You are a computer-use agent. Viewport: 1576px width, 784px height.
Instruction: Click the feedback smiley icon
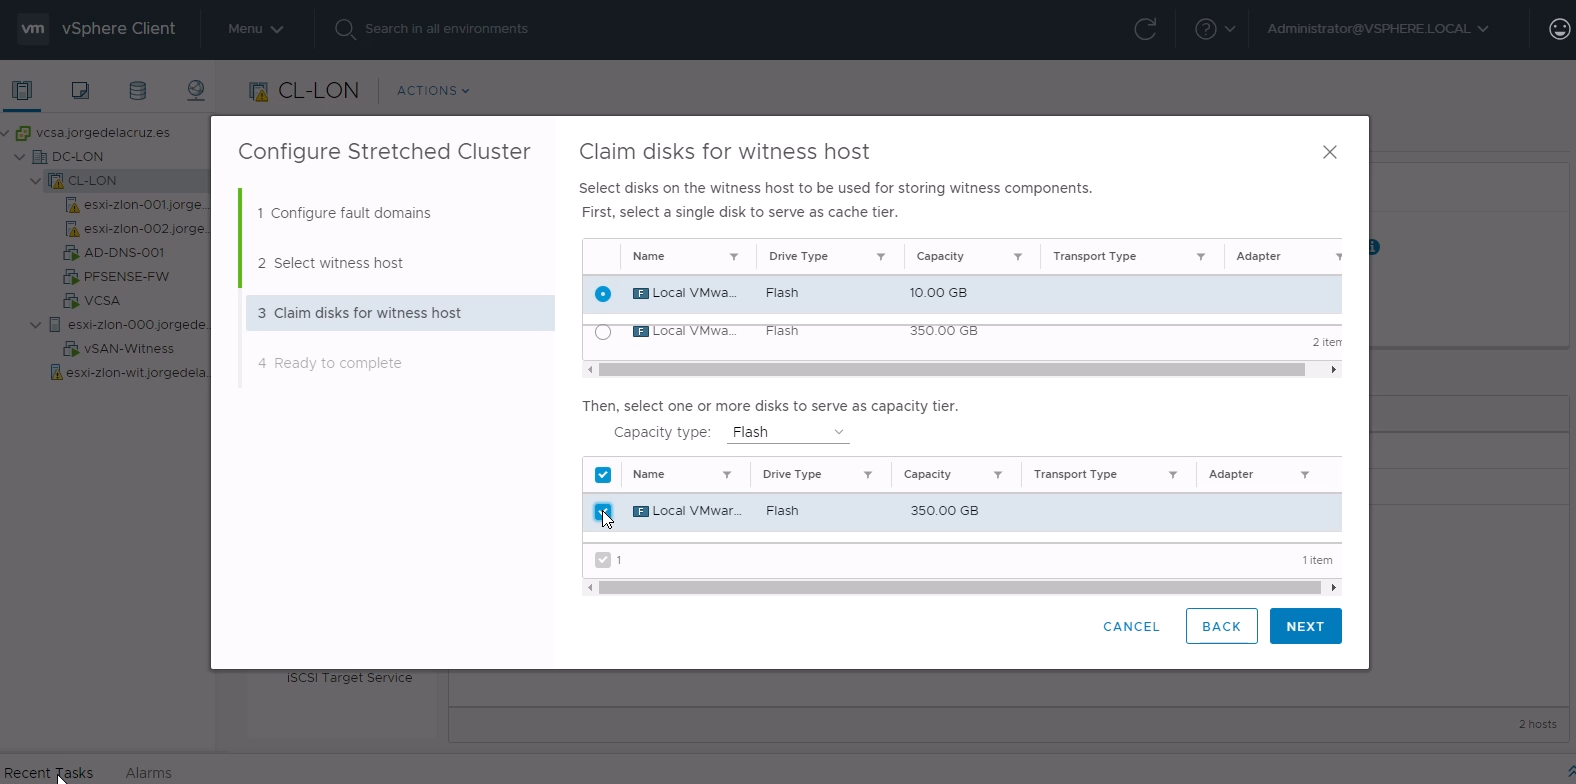point(1560,29)
